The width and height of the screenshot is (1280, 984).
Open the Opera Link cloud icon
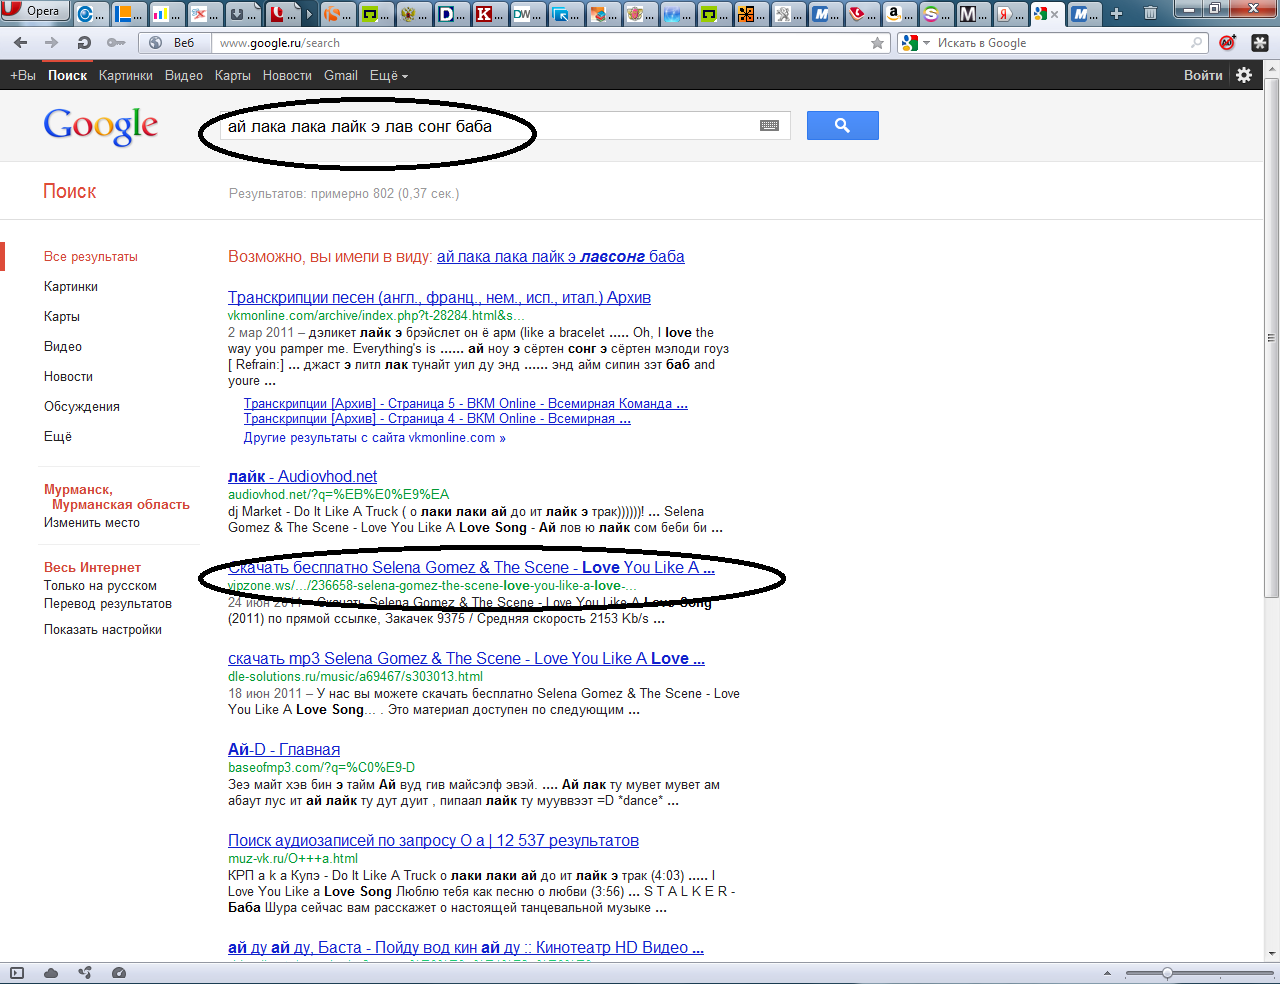51,973
